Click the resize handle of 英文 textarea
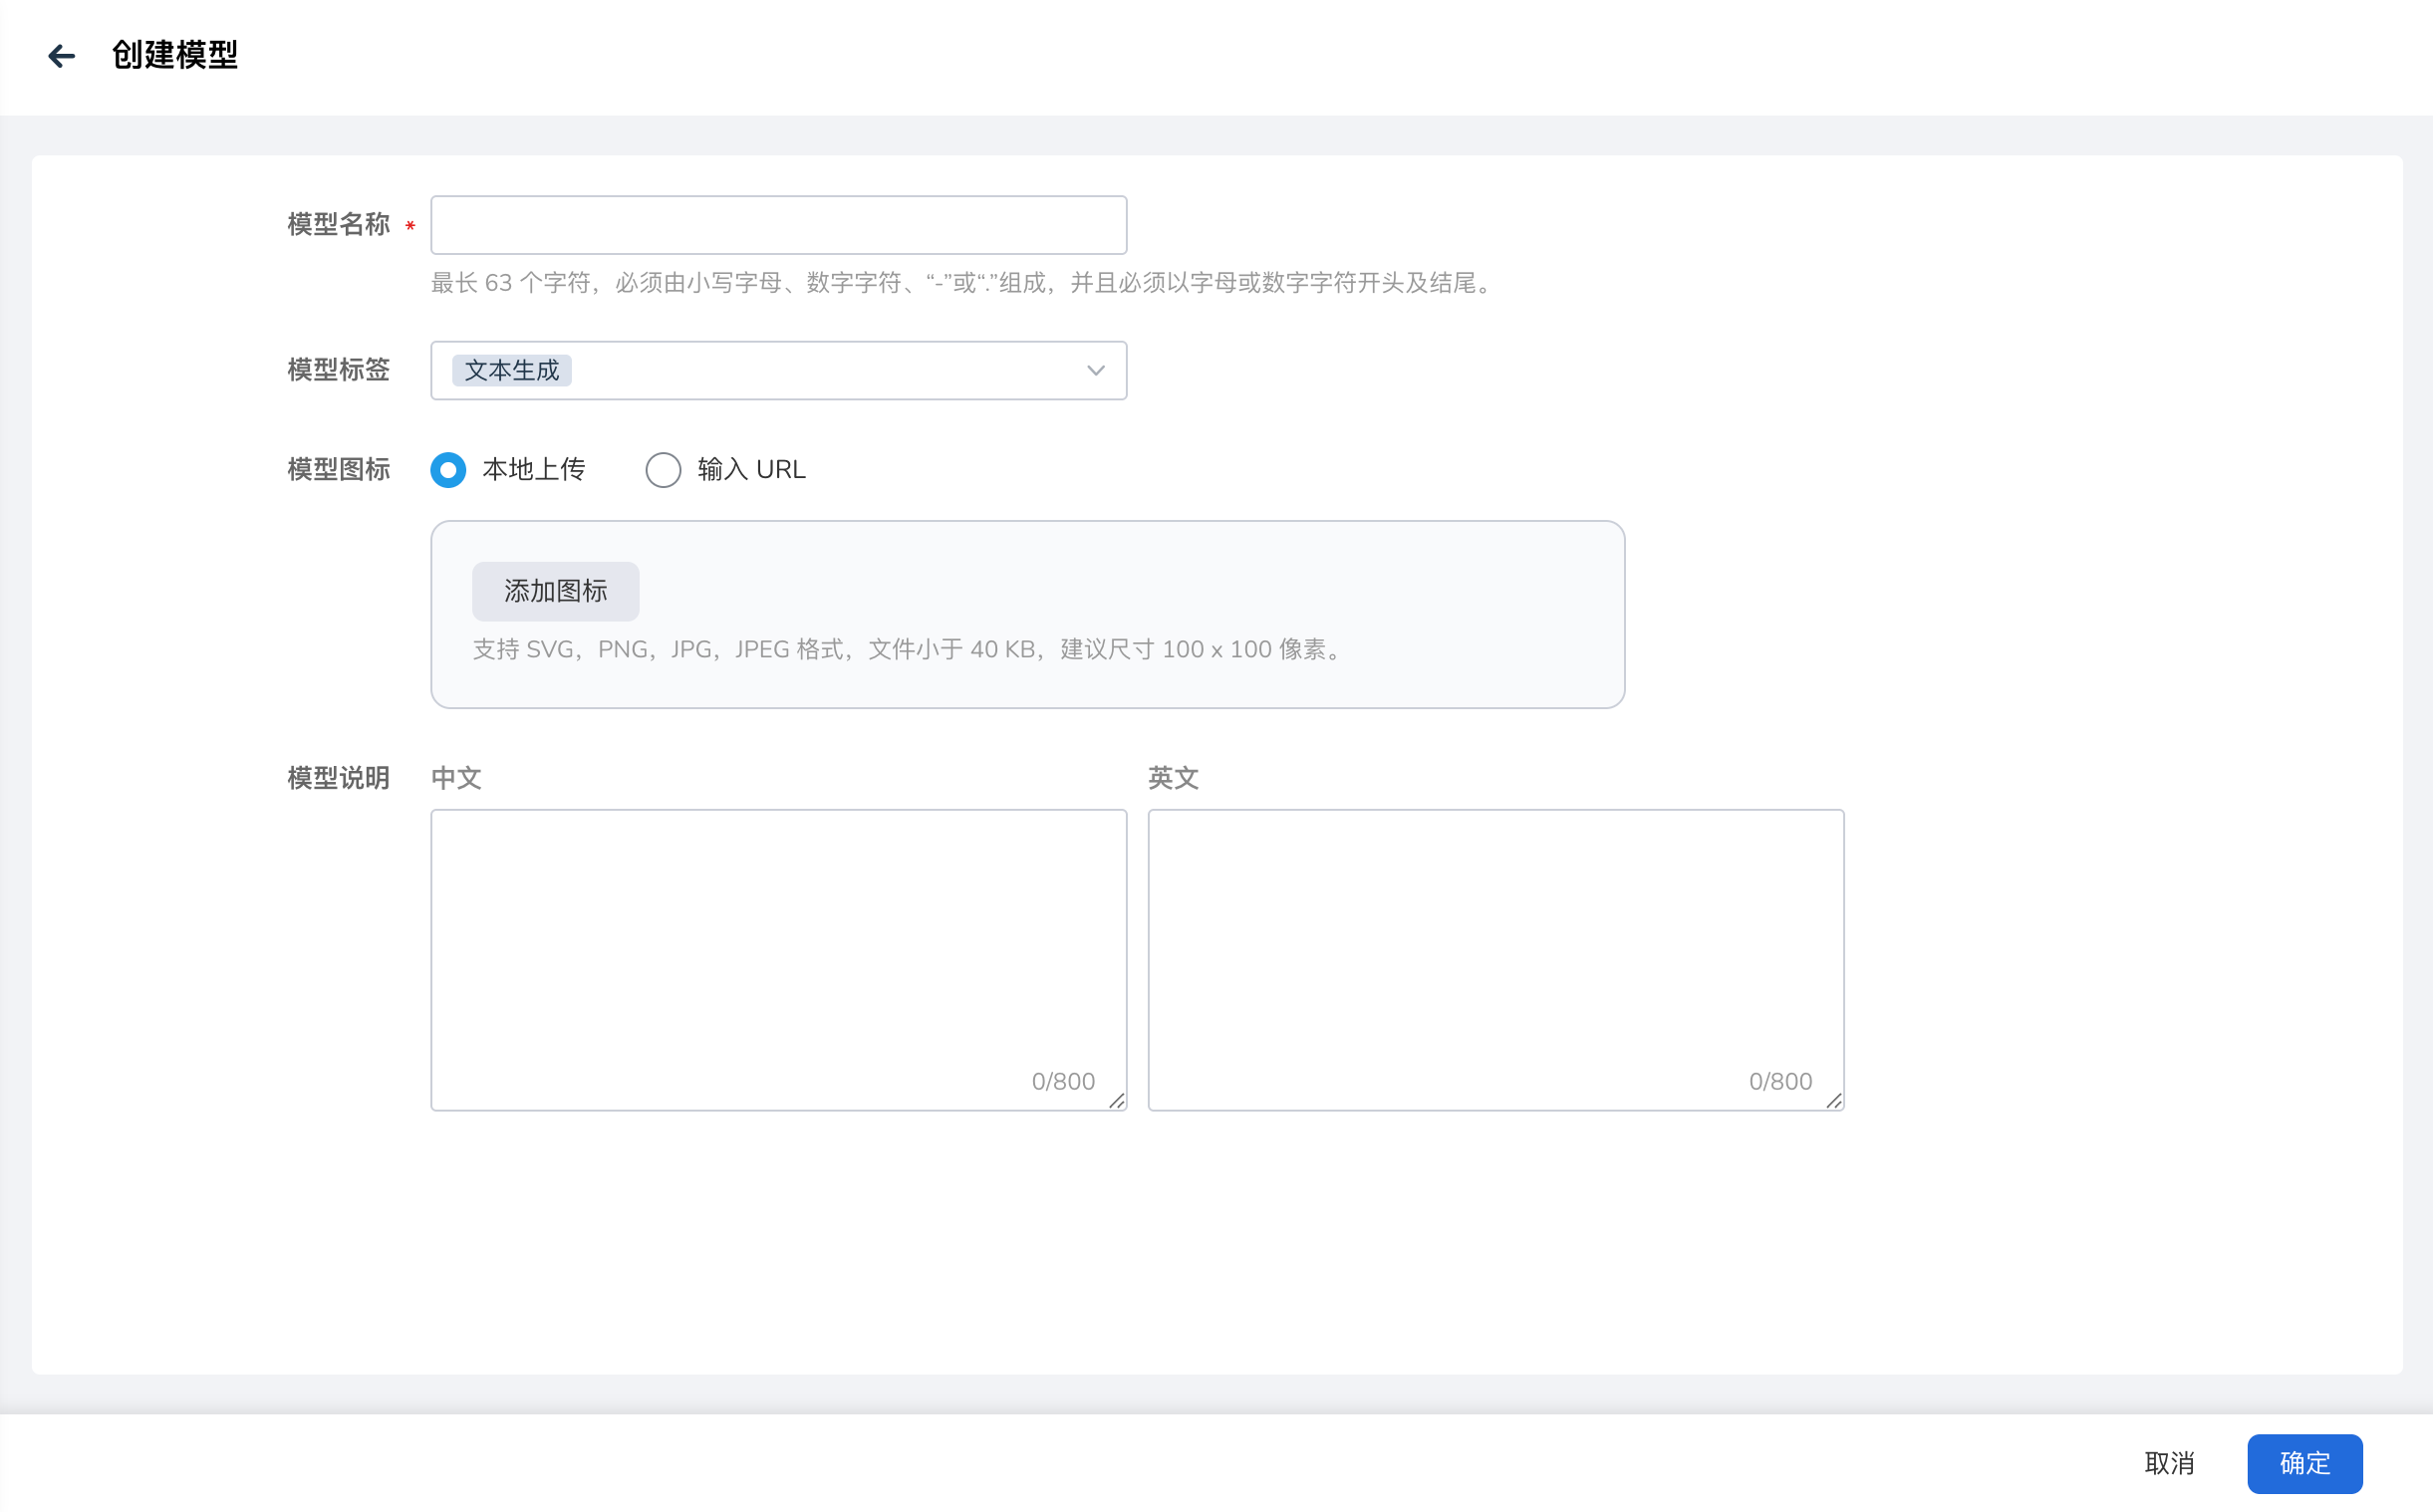This screenshot has width=2433, height=1512. [x=1834, y=1101]
